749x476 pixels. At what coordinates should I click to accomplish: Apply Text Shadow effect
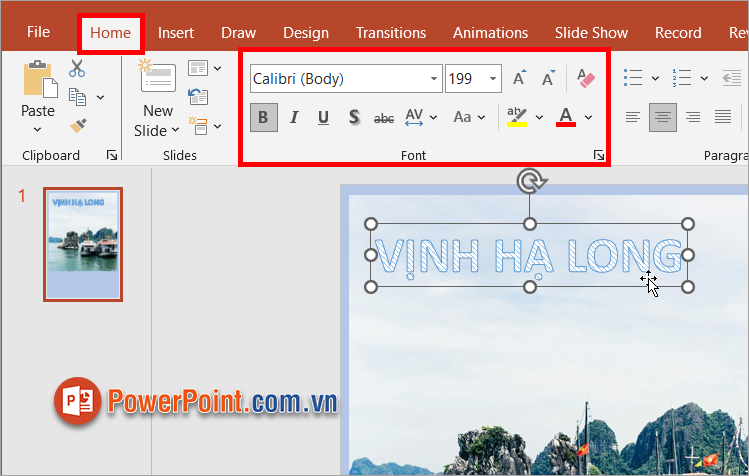(353, 117)
